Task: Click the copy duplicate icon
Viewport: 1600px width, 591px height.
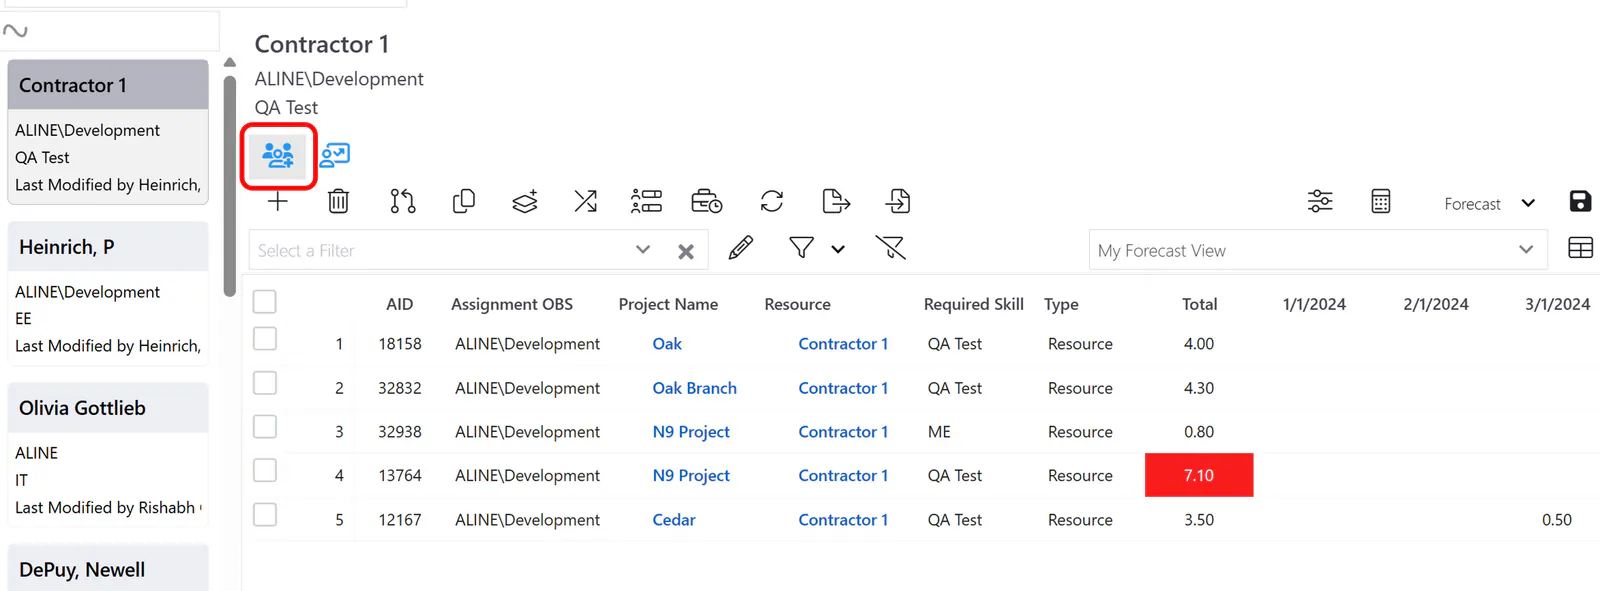Action: point(464,202)
